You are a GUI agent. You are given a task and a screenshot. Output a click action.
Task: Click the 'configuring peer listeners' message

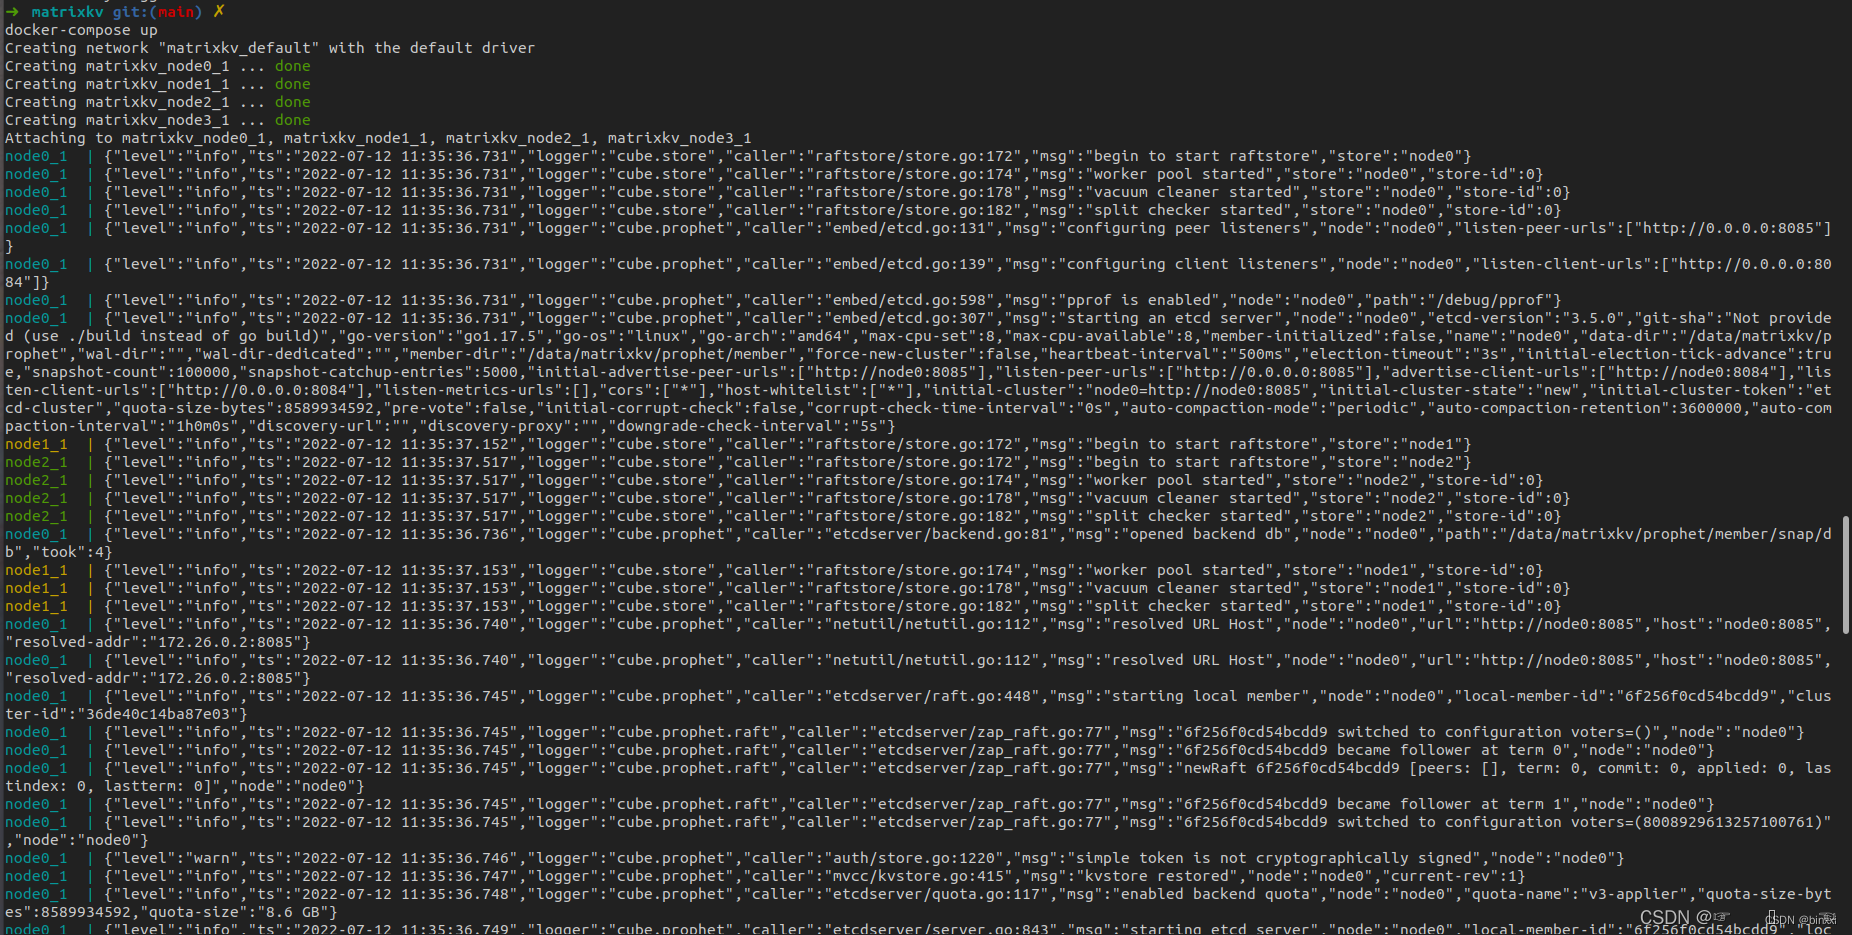coord(1184,228)
